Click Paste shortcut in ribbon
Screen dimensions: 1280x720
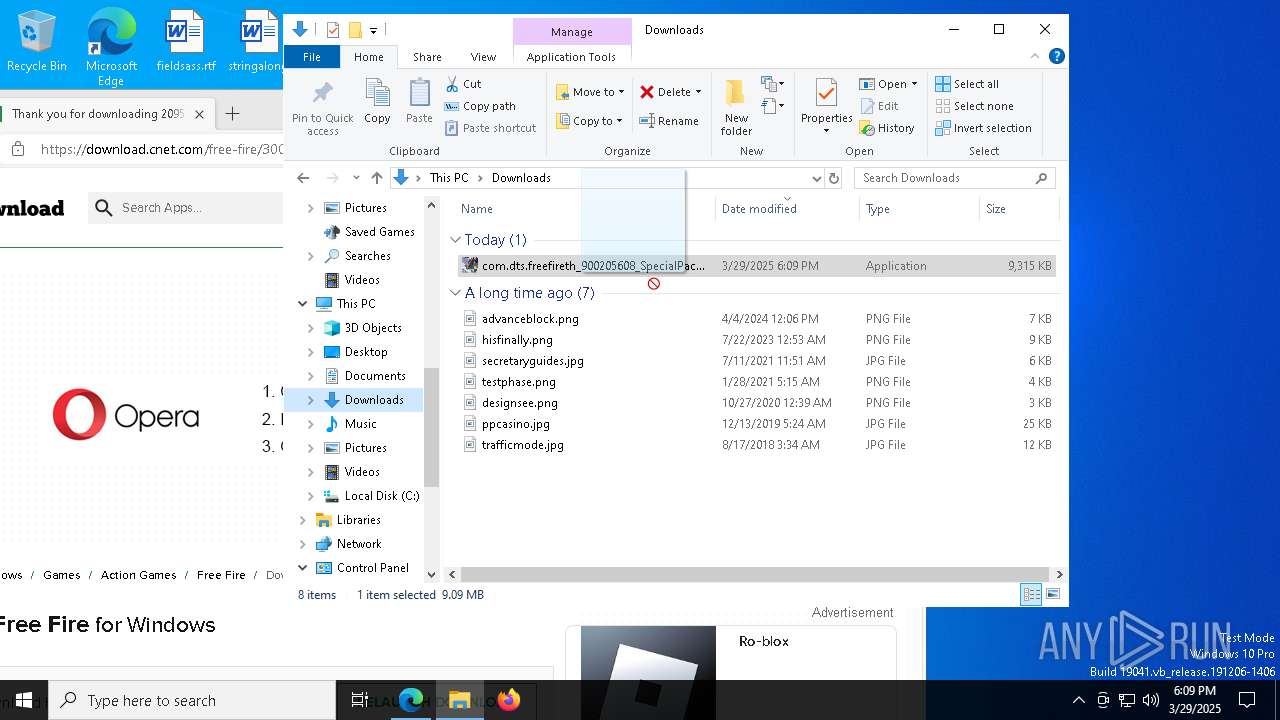(x=490, y=128)
